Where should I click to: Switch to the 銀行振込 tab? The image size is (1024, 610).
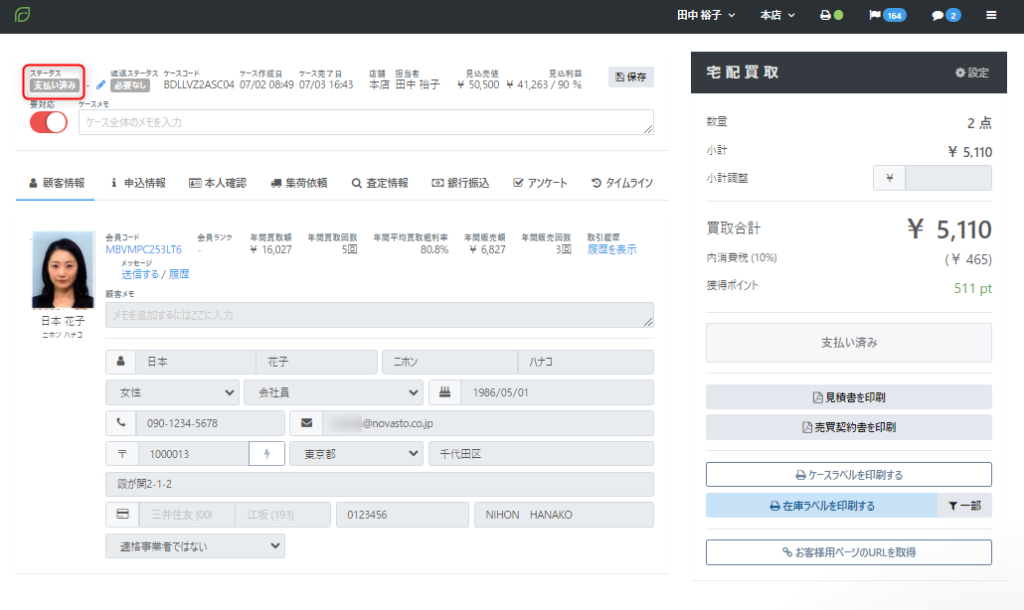pyautogui.click(x=461, y=183)
